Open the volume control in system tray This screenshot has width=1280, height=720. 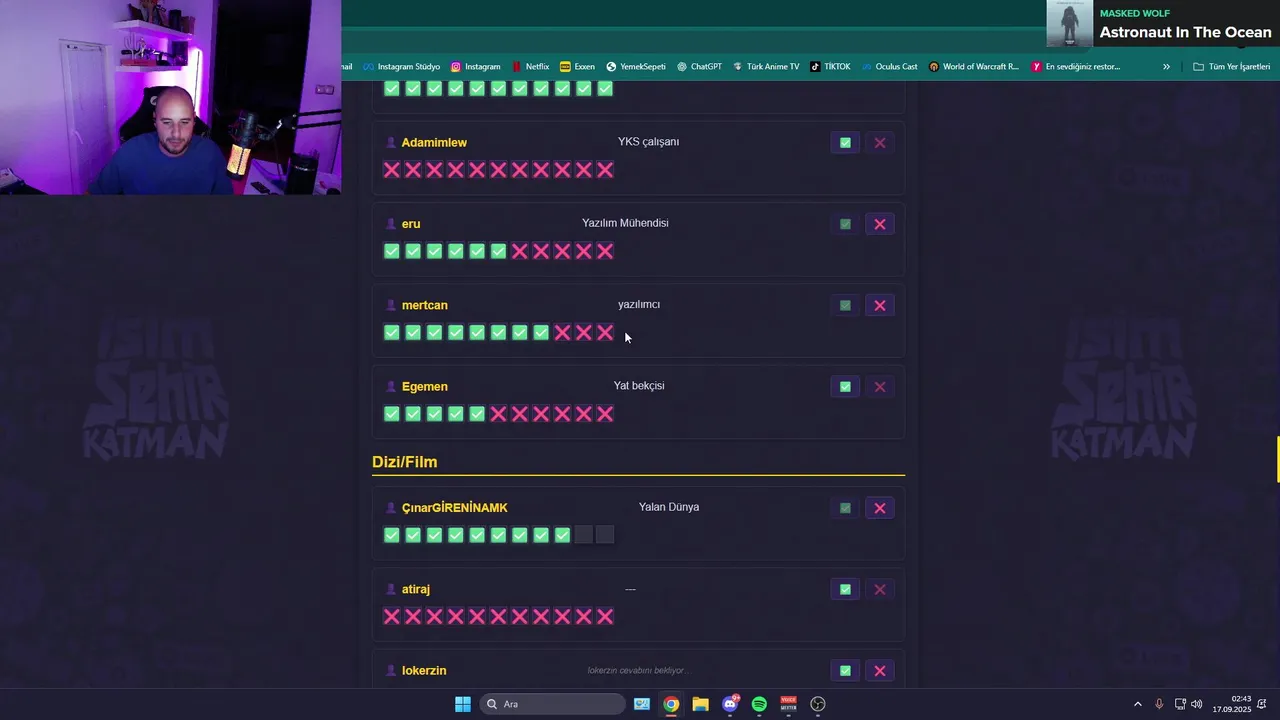coord(1197,704)
